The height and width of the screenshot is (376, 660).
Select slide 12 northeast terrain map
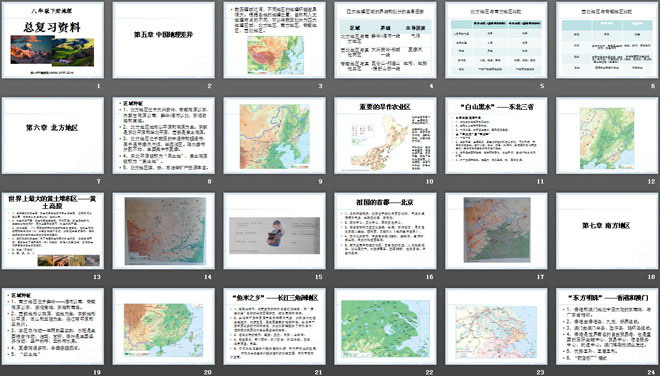click(607, 136)
